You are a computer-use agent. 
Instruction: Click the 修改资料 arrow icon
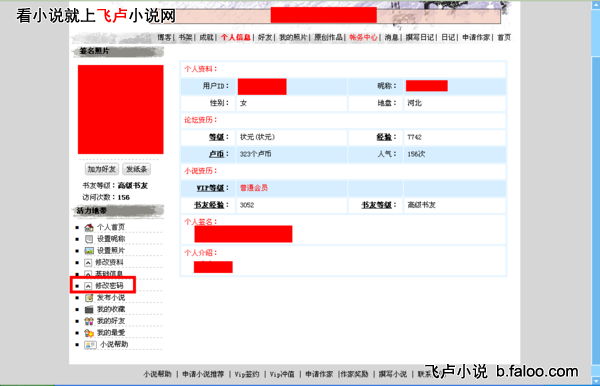[x=88, y=262]
